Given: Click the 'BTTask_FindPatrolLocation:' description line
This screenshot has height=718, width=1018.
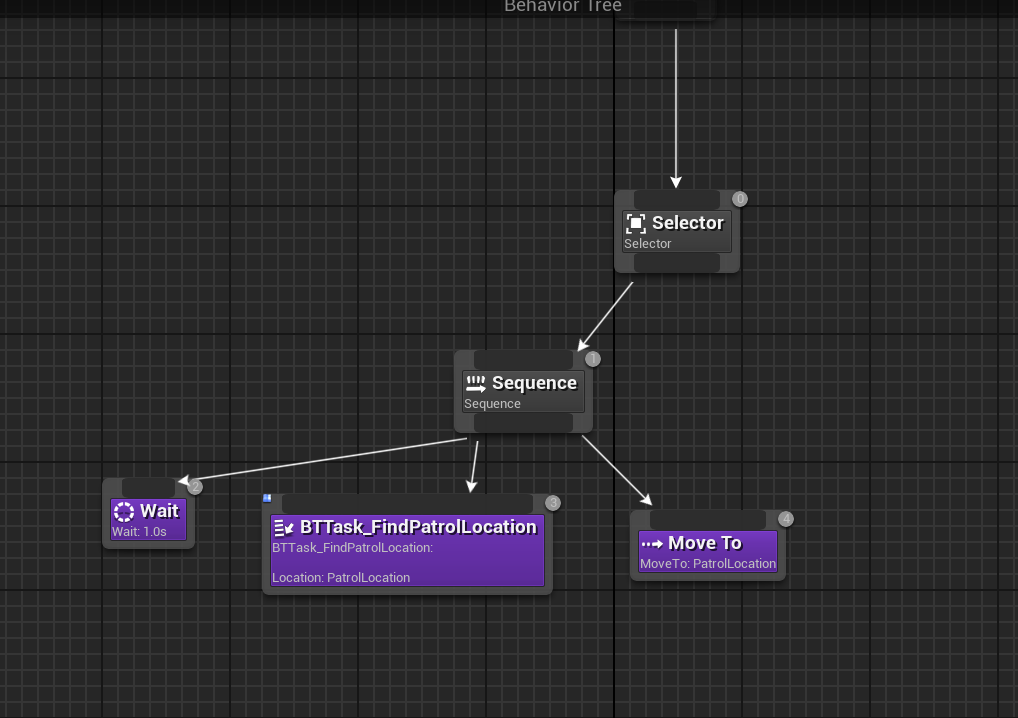Looking at the screenshot, I should coord(353,548).
